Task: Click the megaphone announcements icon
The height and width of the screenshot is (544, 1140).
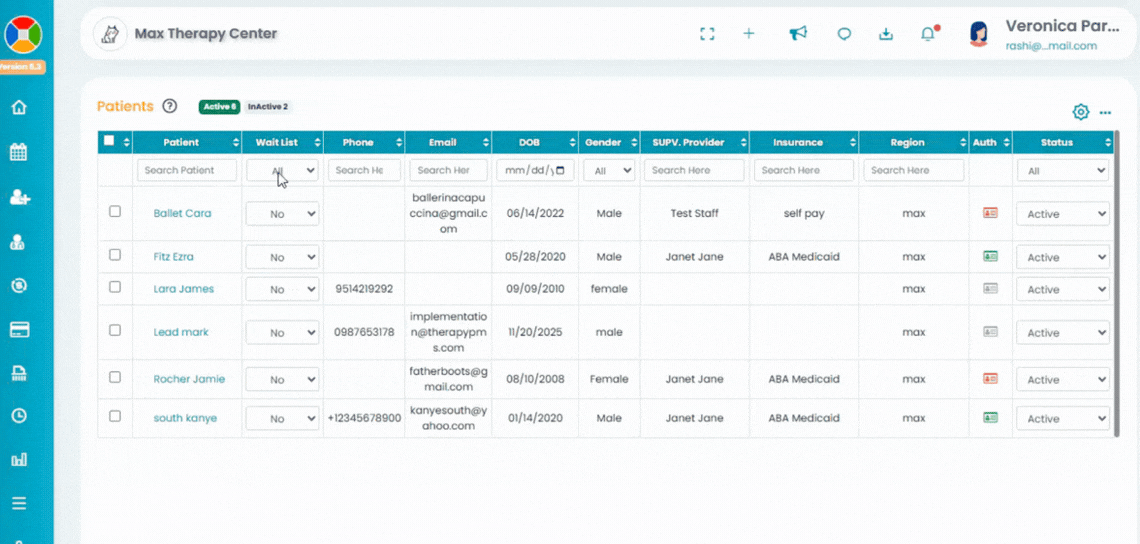Action: (x=797, y=34)
